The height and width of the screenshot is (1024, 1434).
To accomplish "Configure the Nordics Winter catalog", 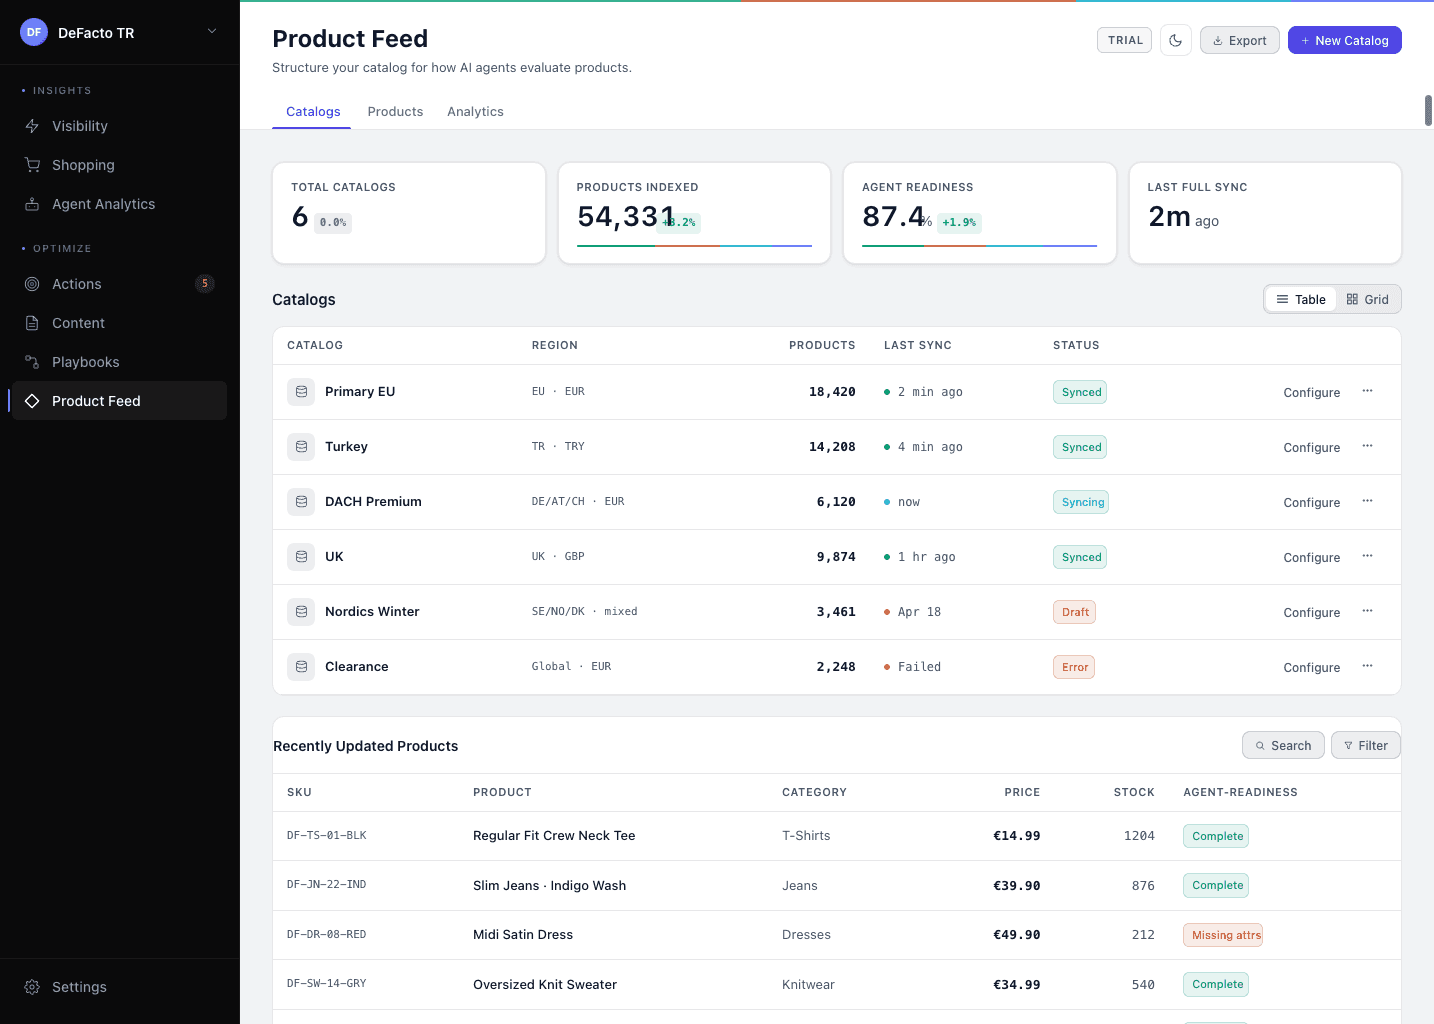I will 1311,612.
